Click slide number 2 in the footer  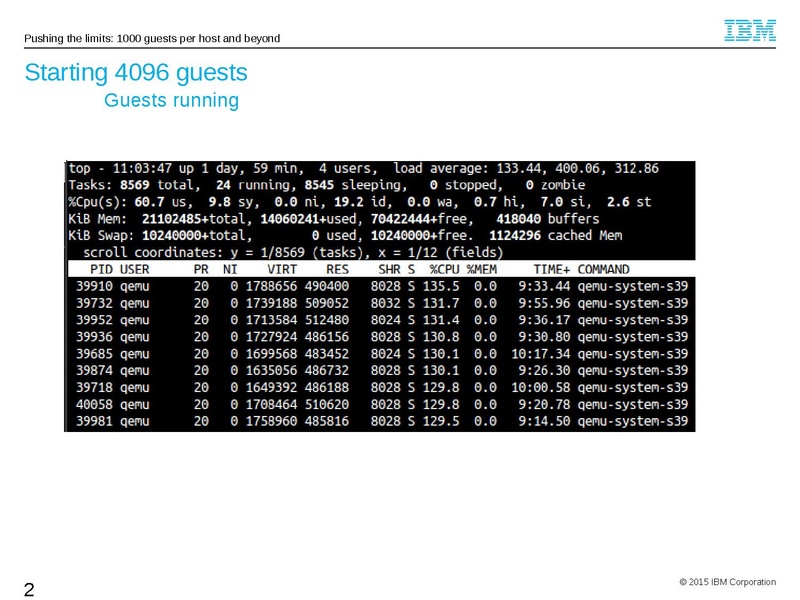[29, 589]
